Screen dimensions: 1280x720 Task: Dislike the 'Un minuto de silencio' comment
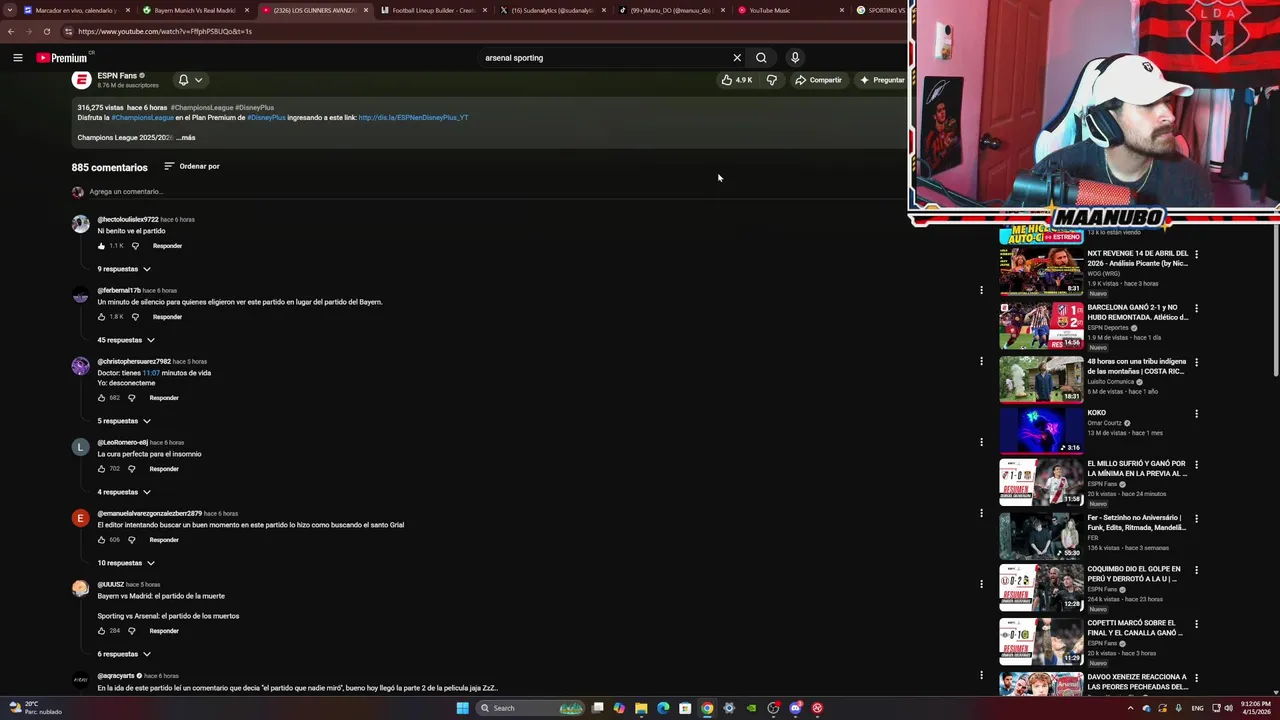pyautogui.click(x=135, y=317)
